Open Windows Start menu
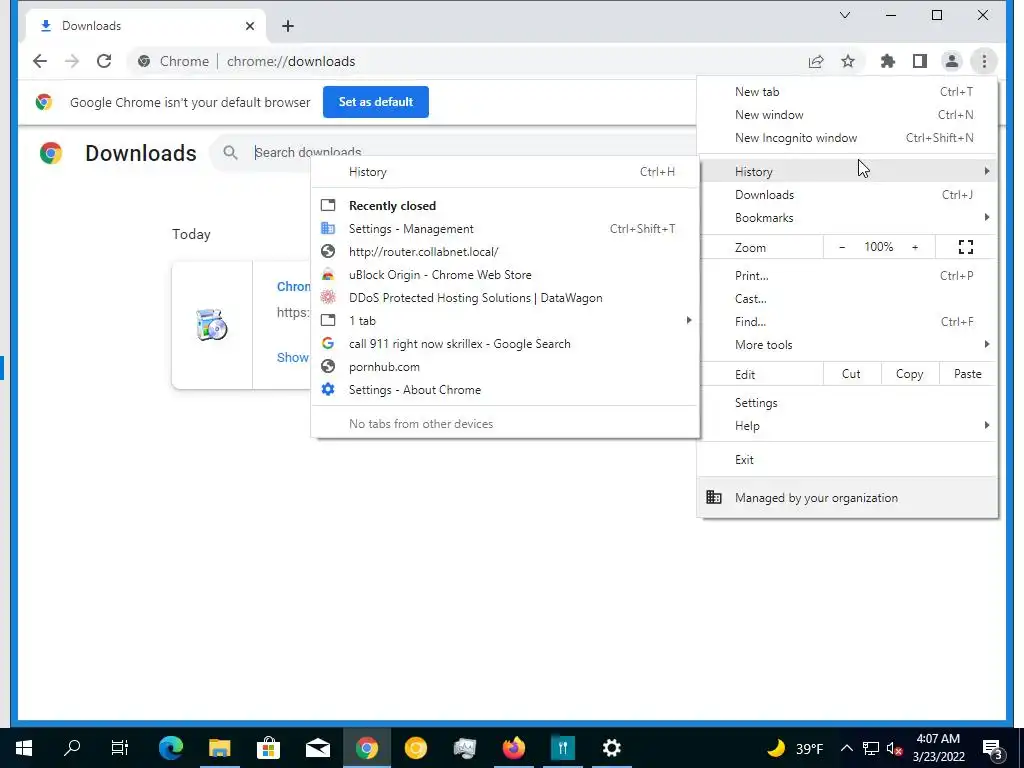Screen dimensions: 1024x768 tap(24, 748)
